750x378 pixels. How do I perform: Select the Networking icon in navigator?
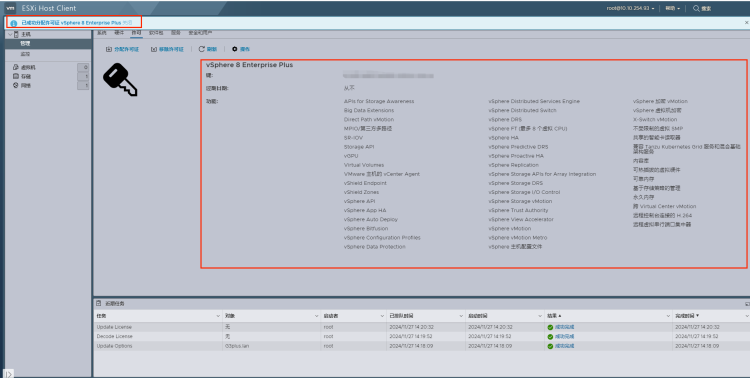[15, 86]
